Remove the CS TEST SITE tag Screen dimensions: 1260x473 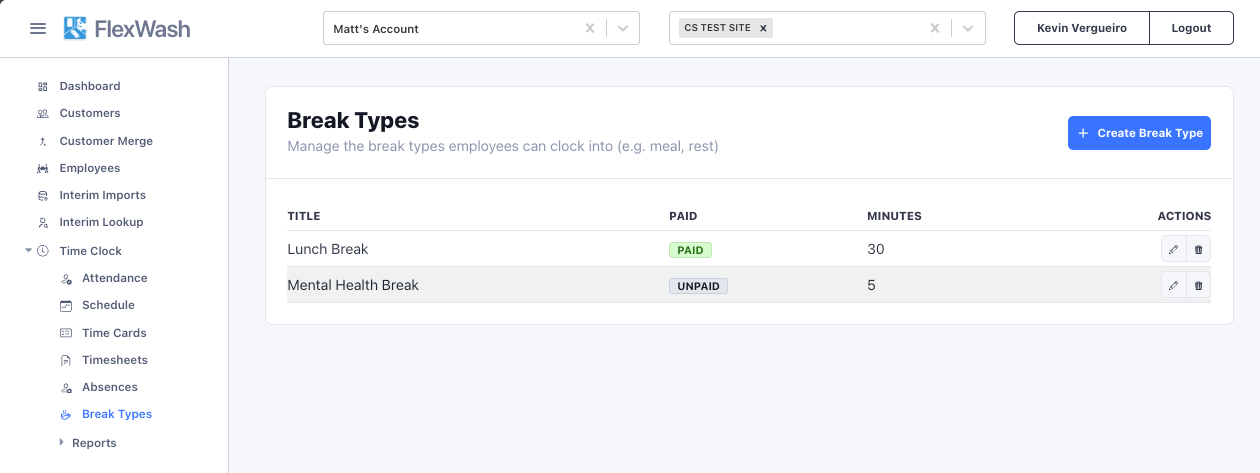763,28
